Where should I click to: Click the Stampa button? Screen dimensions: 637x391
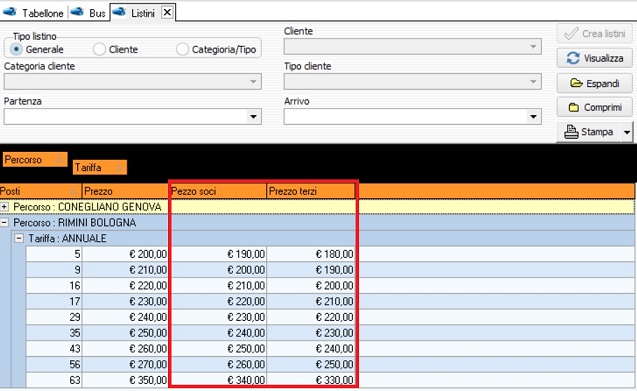pyautogui.click(x=589, y=132)
